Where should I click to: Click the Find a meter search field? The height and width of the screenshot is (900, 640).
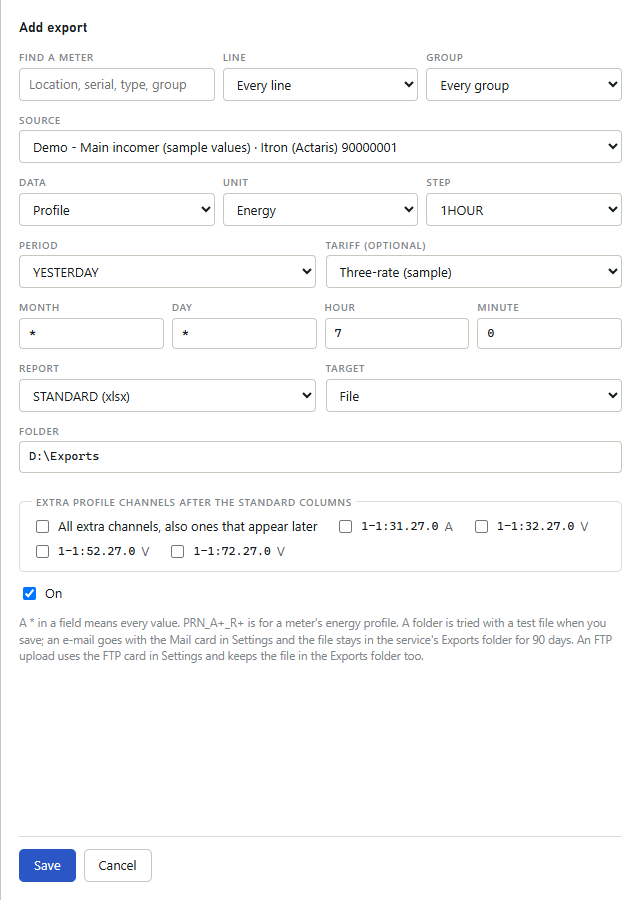click(x=117, y=85)
